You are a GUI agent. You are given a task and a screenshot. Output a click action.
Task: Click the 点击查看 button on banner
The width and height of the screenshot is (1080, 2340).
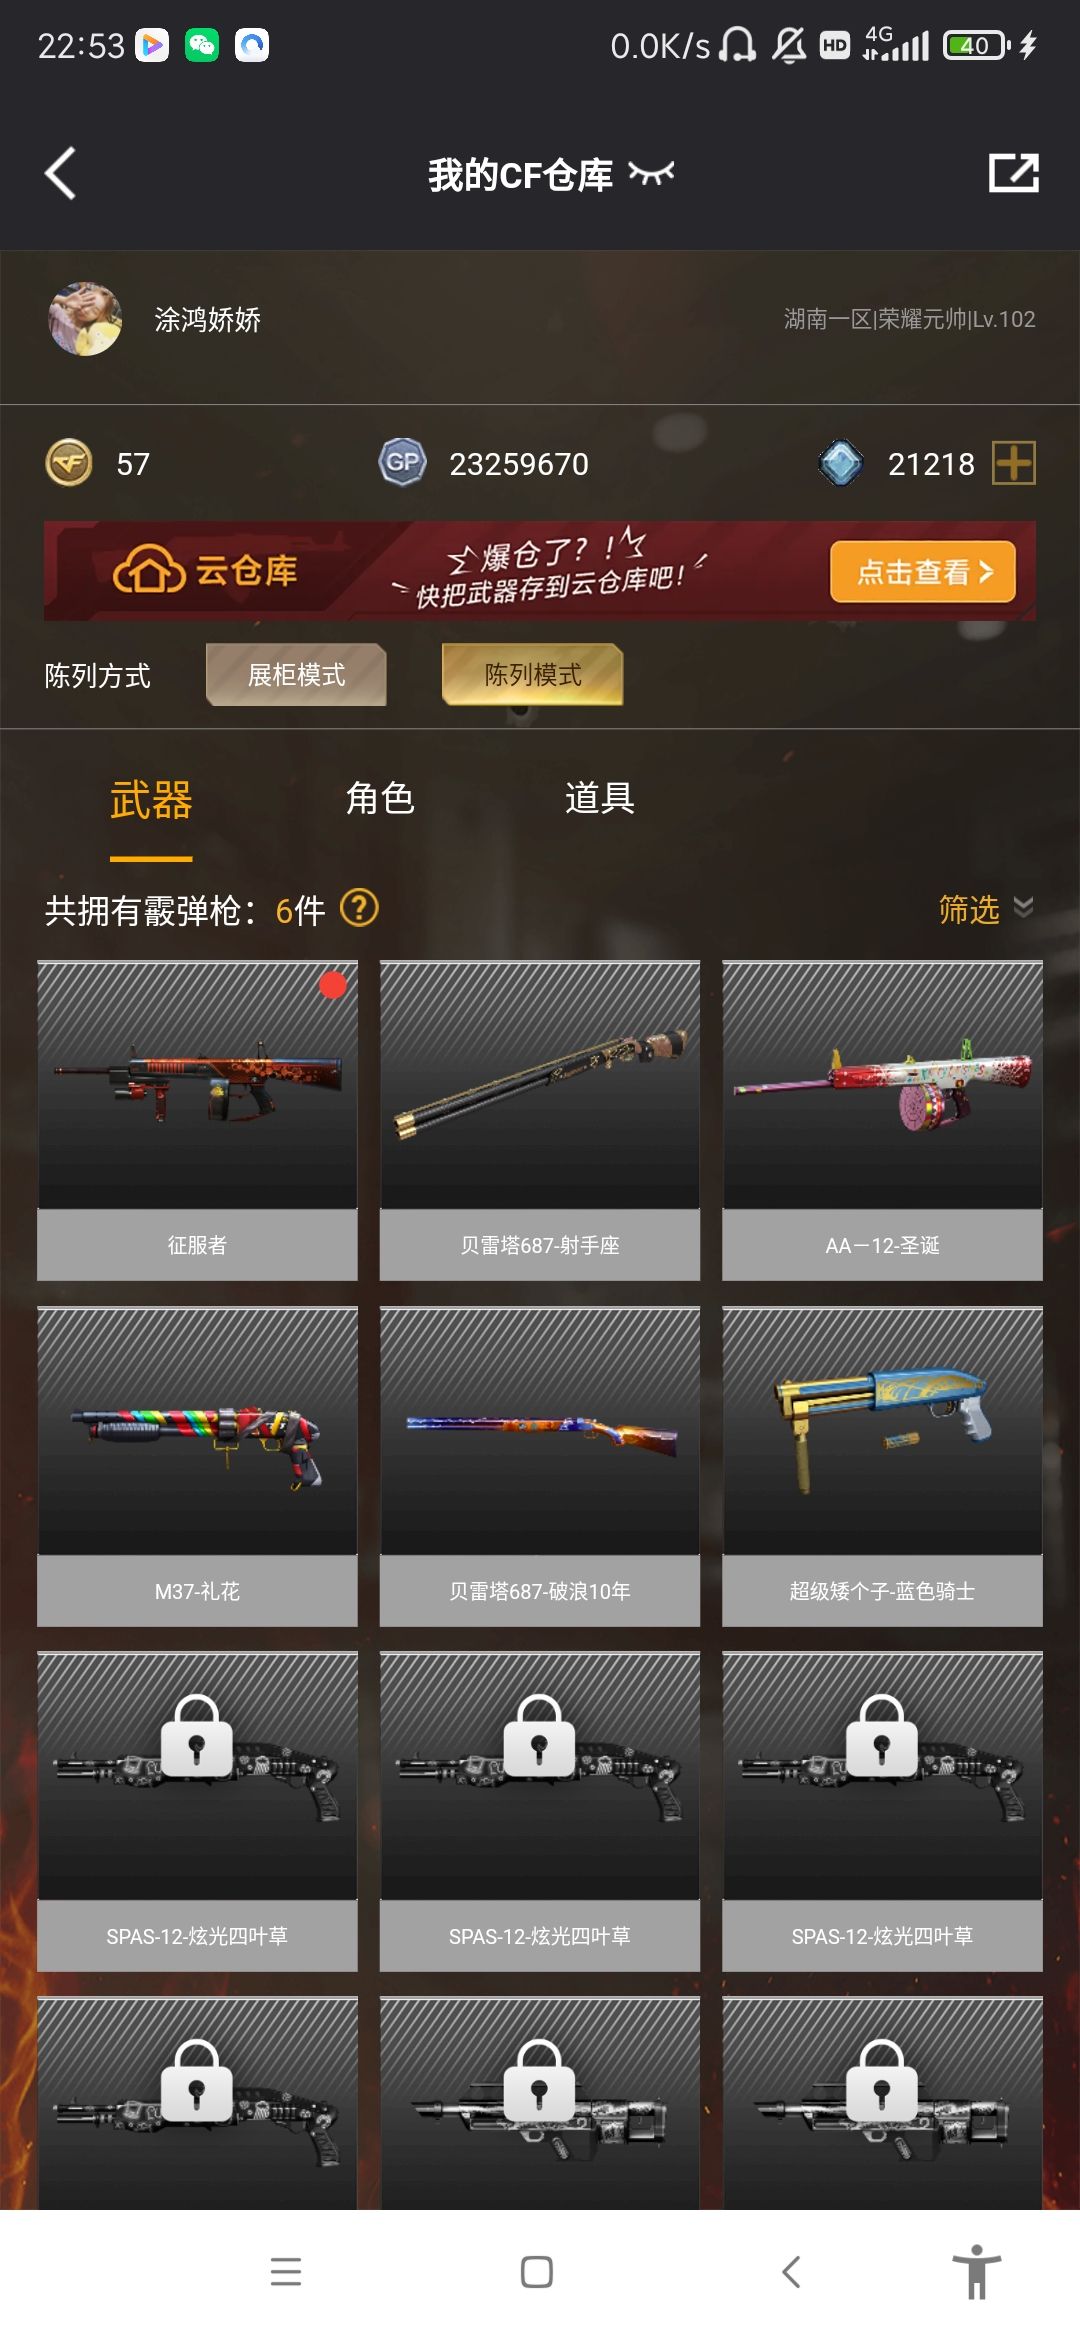pyautogui.click(x=923, y=572)
